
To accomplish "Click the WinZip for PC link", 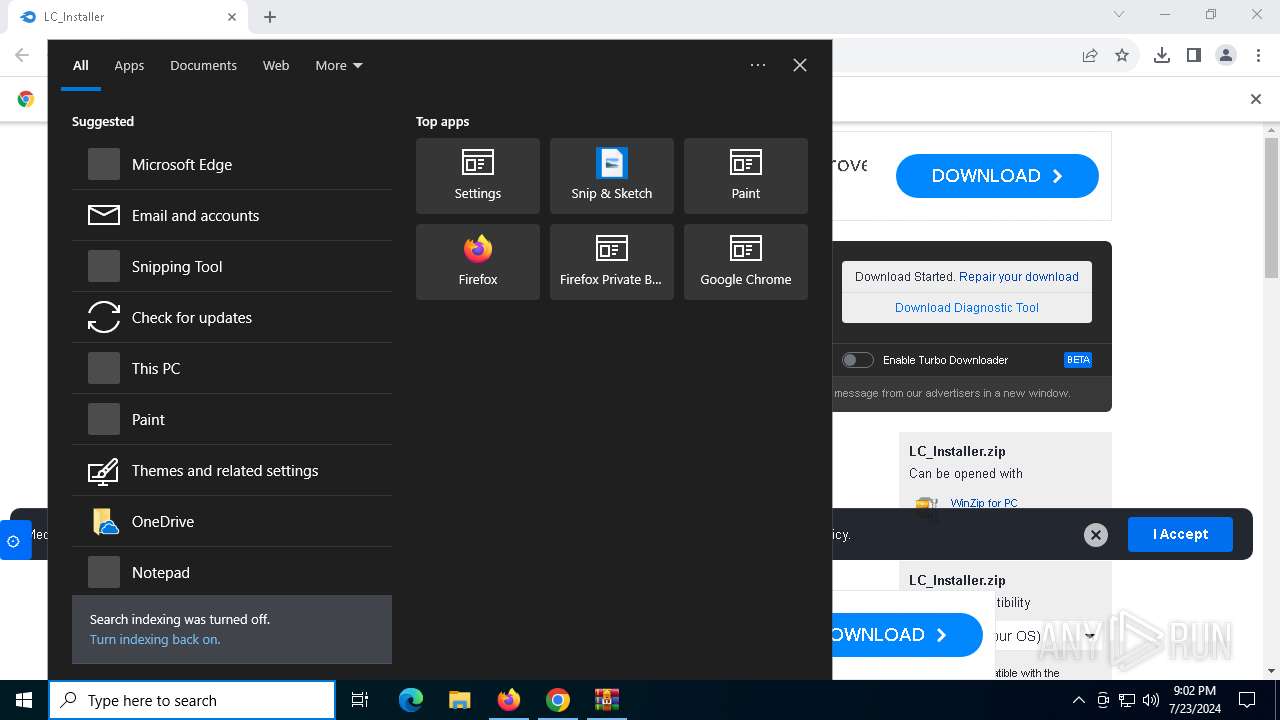I will [984, 503].
